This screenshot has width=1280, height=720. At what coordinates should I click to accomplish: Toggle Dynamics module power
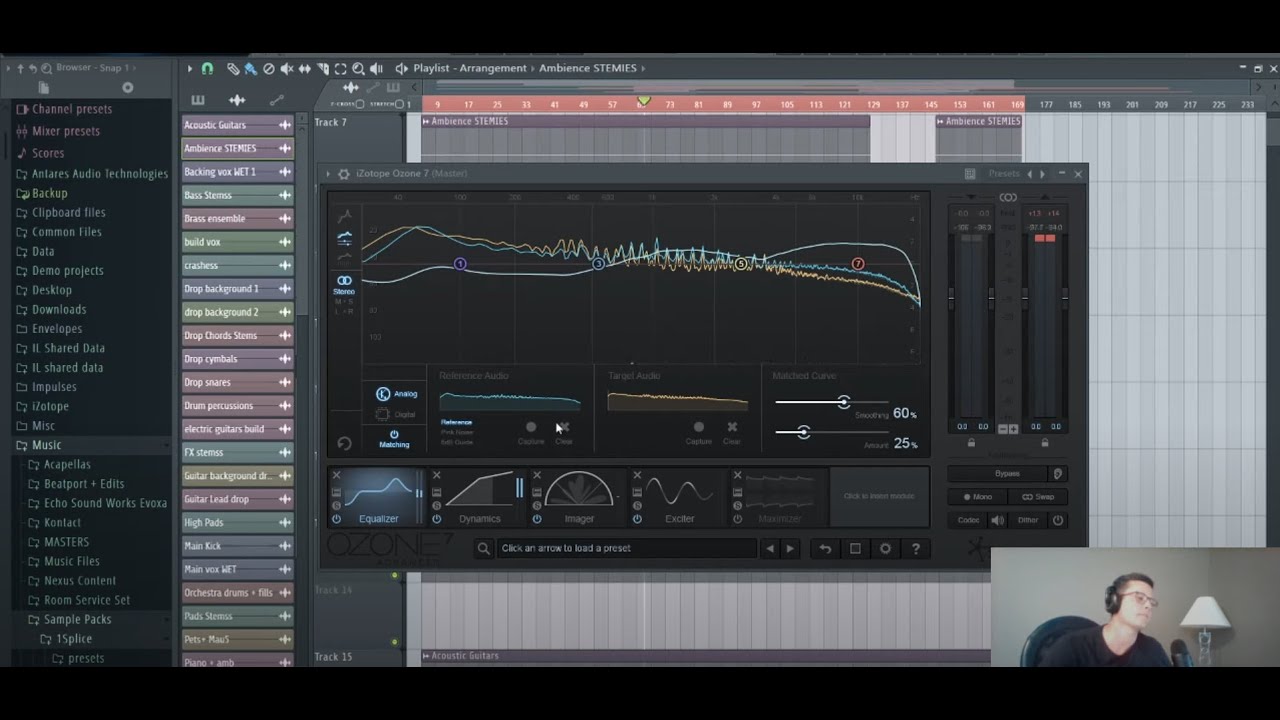click(437, 519)
